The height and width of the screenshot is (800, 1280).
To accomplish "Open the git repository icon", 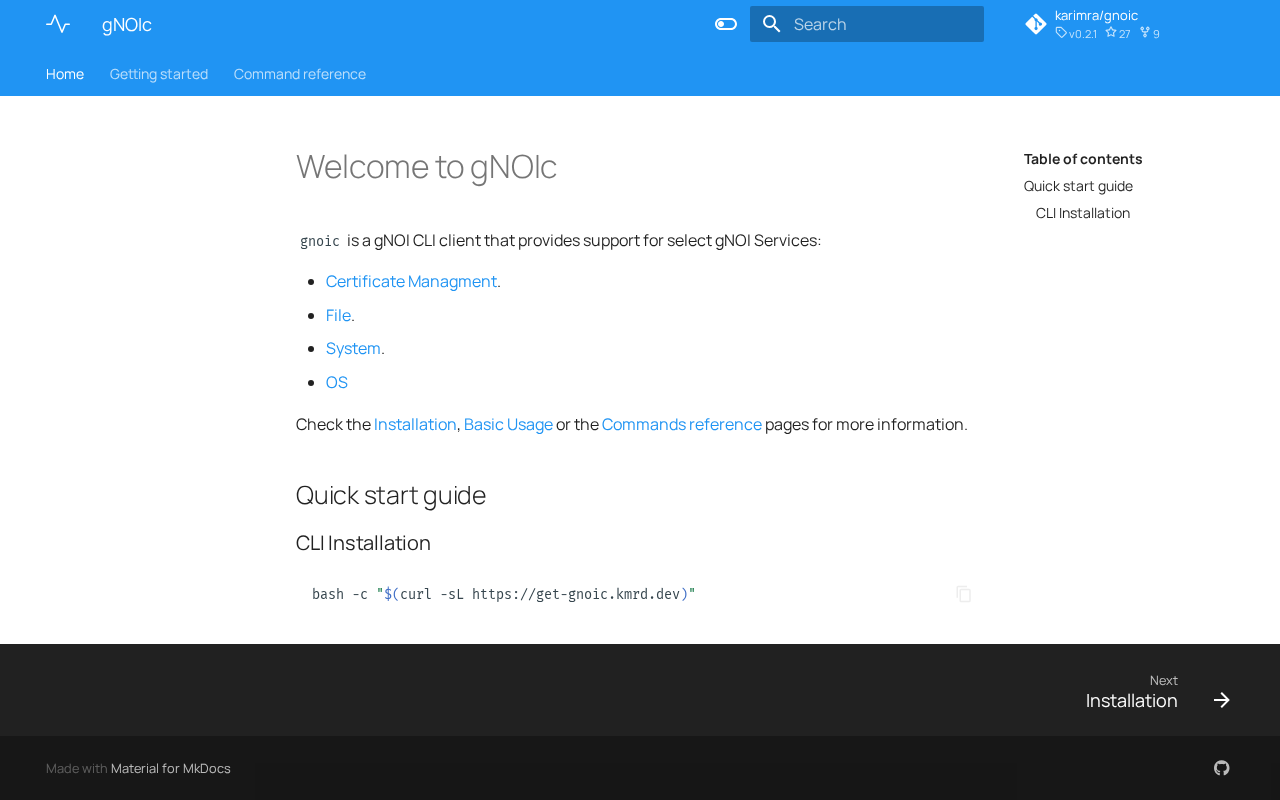I will point(1036,24).
